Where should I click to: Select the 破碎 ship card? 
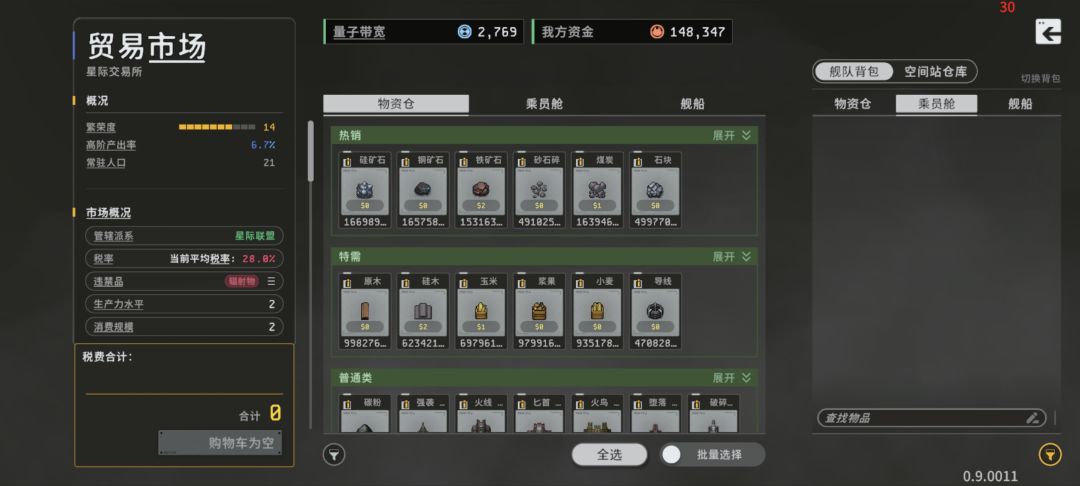(714, 414)
